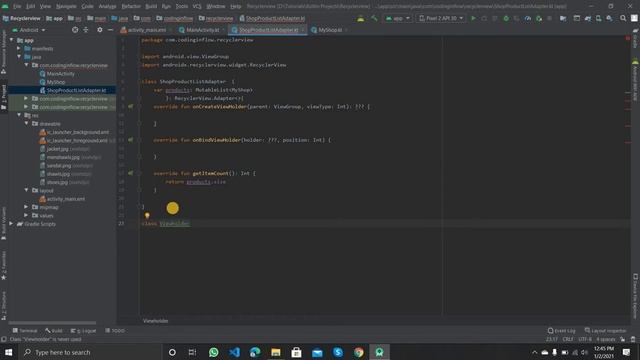Viewport: 640px width, 360px height.
Task: Collapse the java folder node
Action: [19, 57]
